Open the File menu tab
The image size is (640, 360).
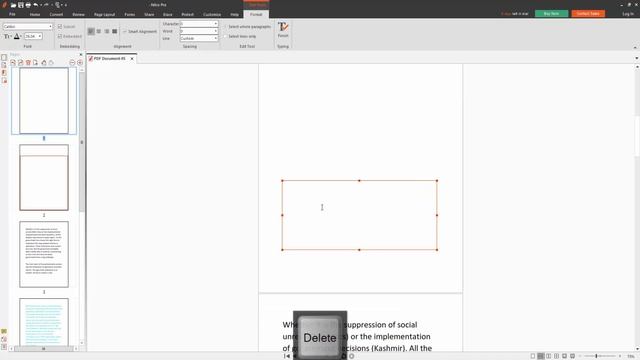coord(12,14)
